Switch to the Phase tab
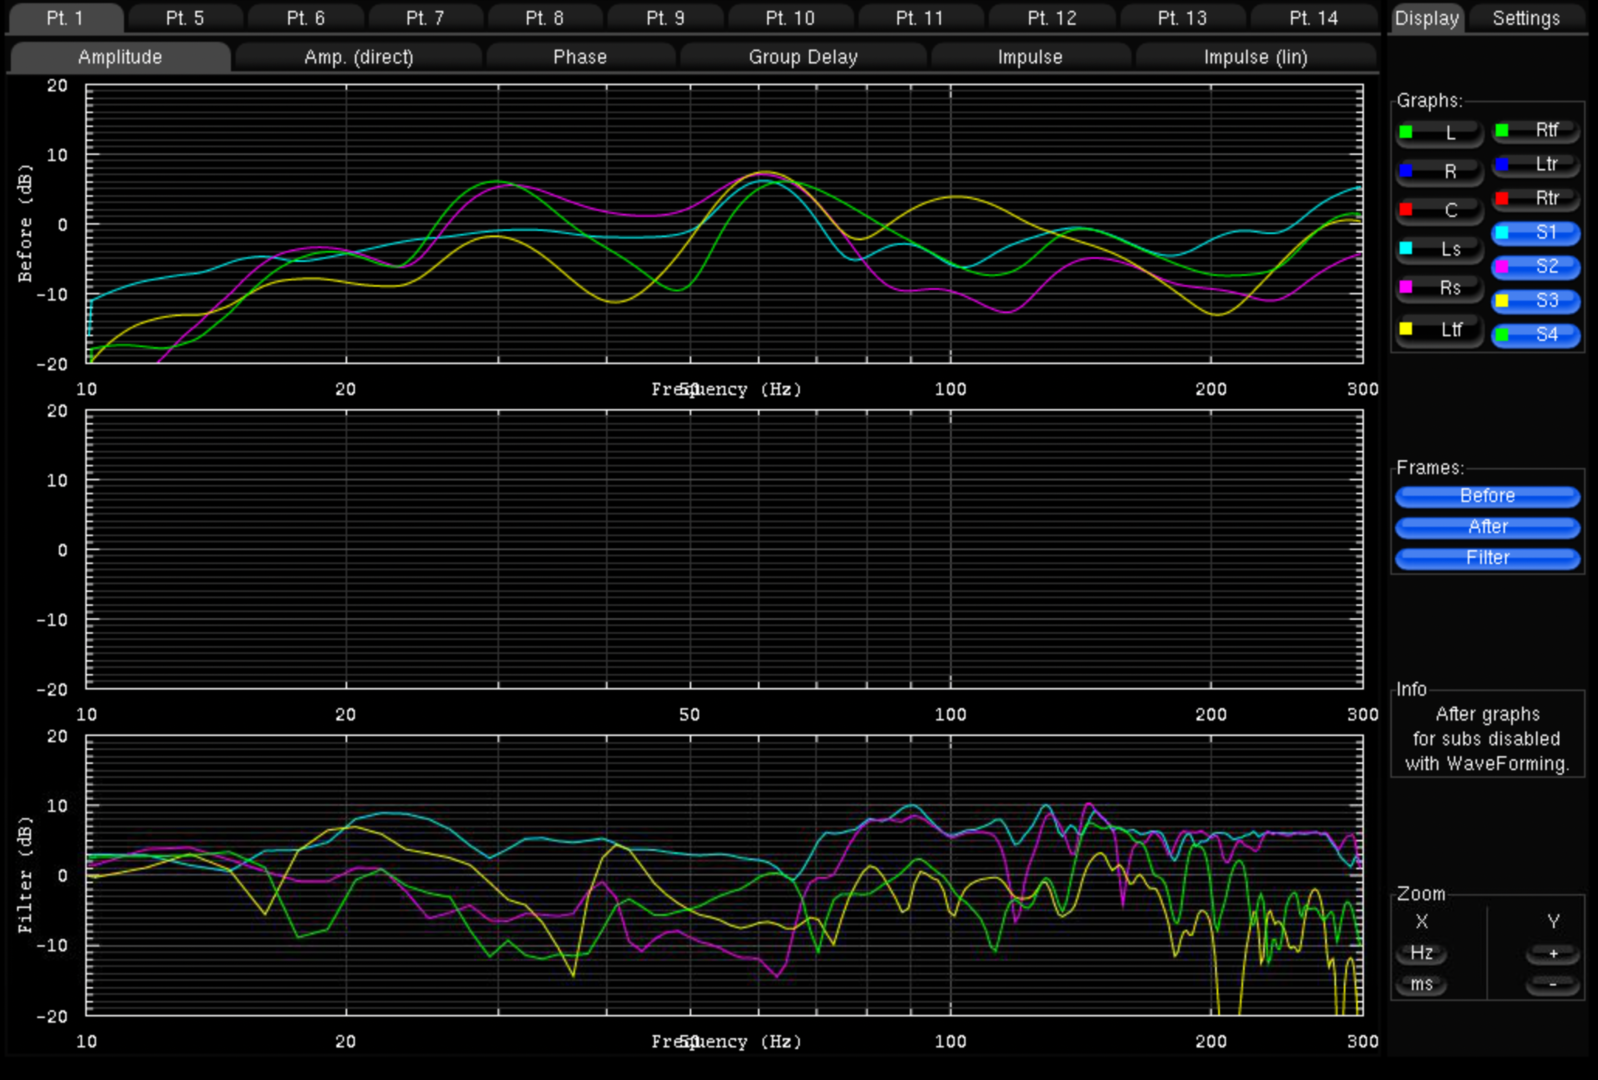Screen dimensions: 1598x1080 pos(580,57)
